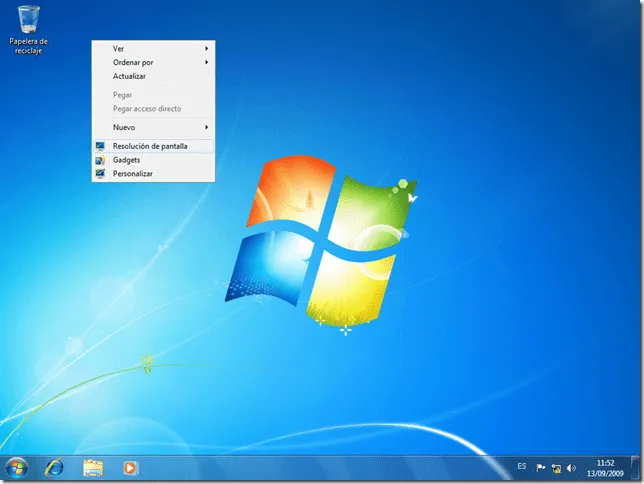Expand the Nuevo submenu
The width and height of the screenshot is (644, 484).
pyautogui.click(x=153, y=127)
